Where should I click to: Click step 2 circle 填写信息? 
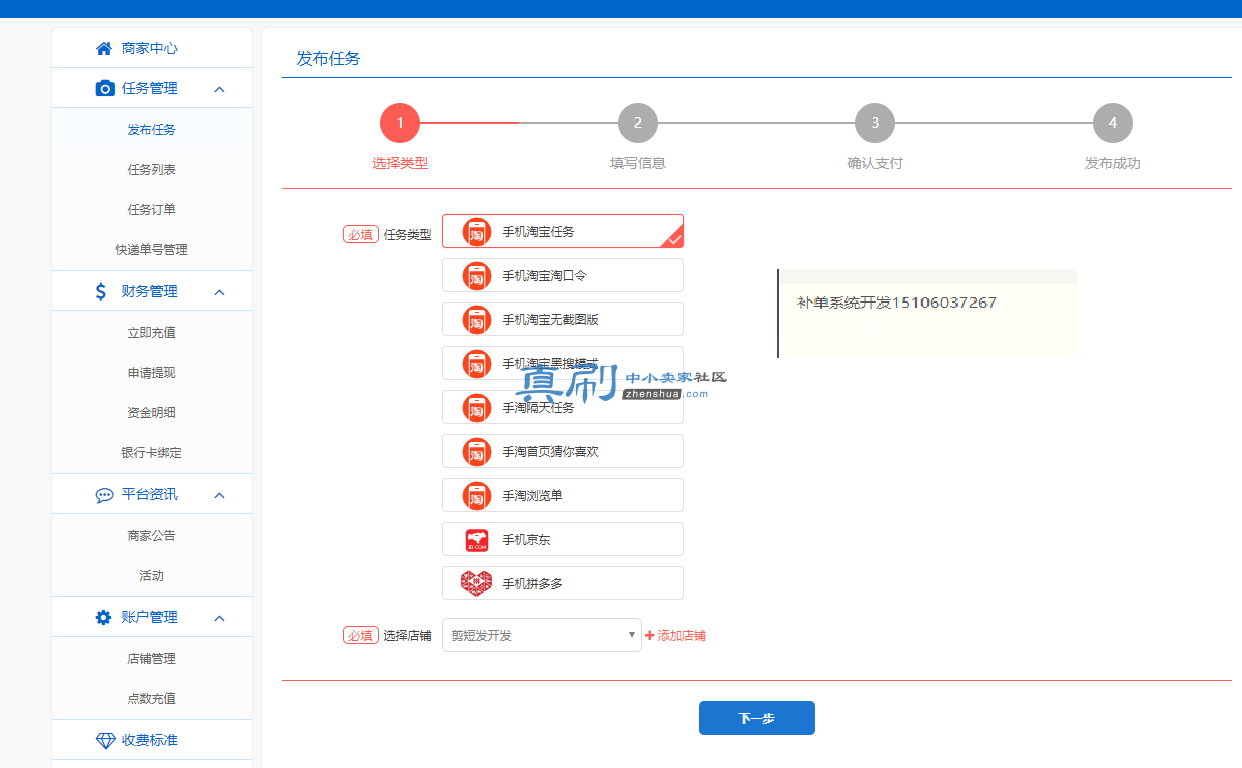(x=638, y=123)
